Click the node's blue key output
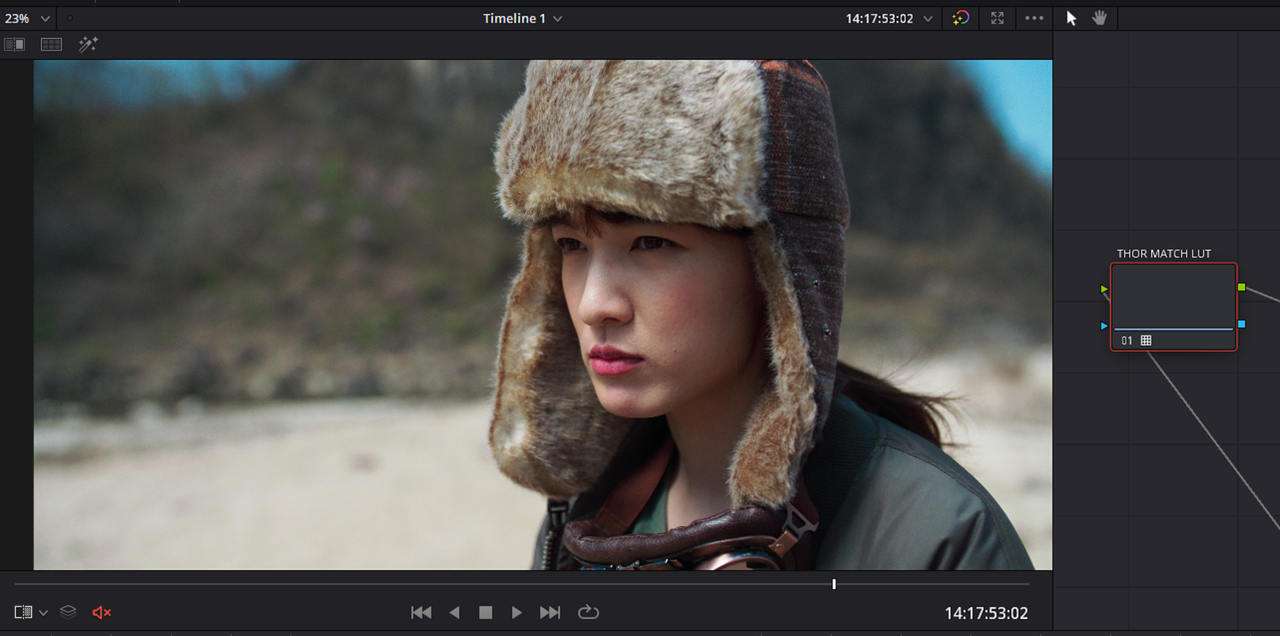The width and height of the screenshot is (1280, 636). point(1241,324)
